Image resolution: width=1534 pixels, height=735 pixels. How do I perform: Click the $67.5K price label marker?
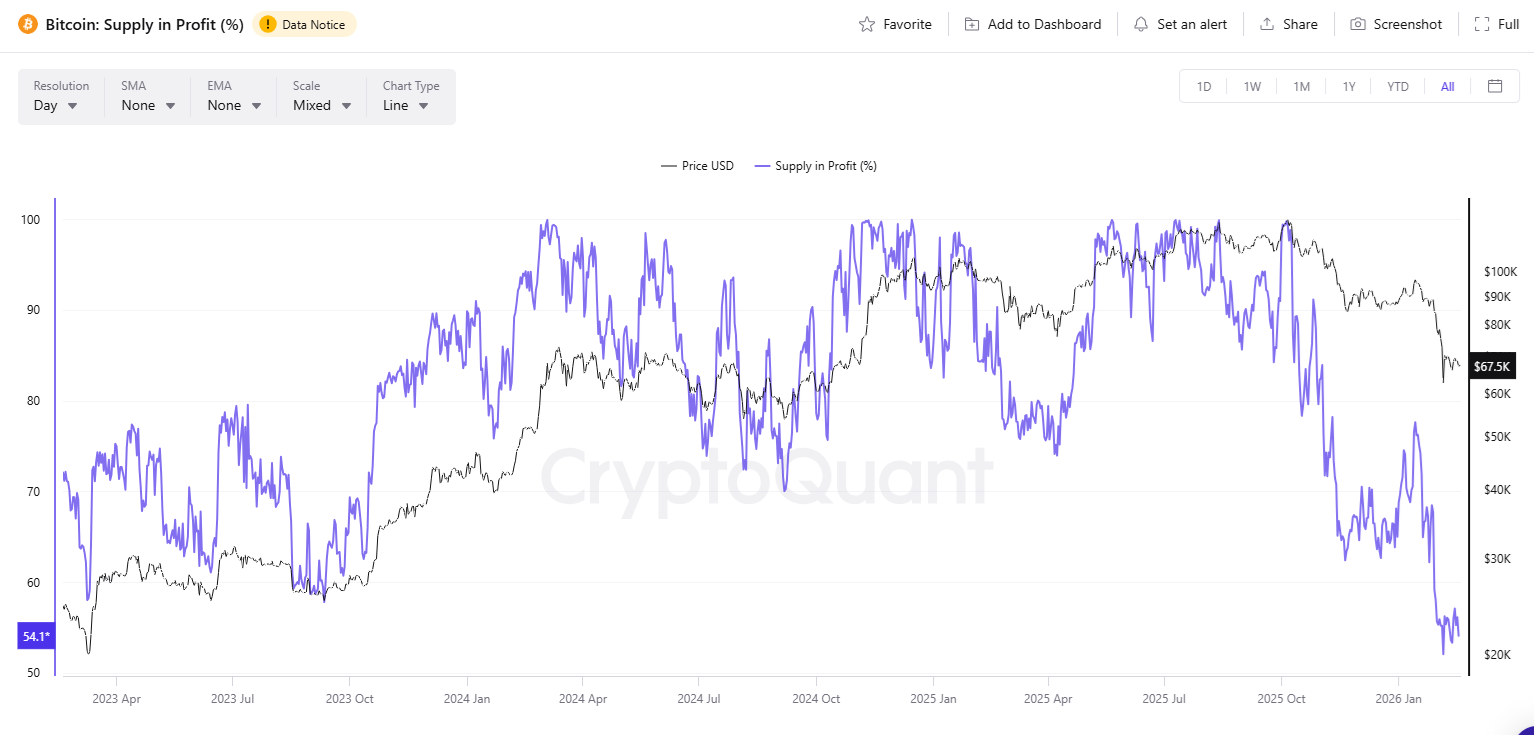point(1492,366)
